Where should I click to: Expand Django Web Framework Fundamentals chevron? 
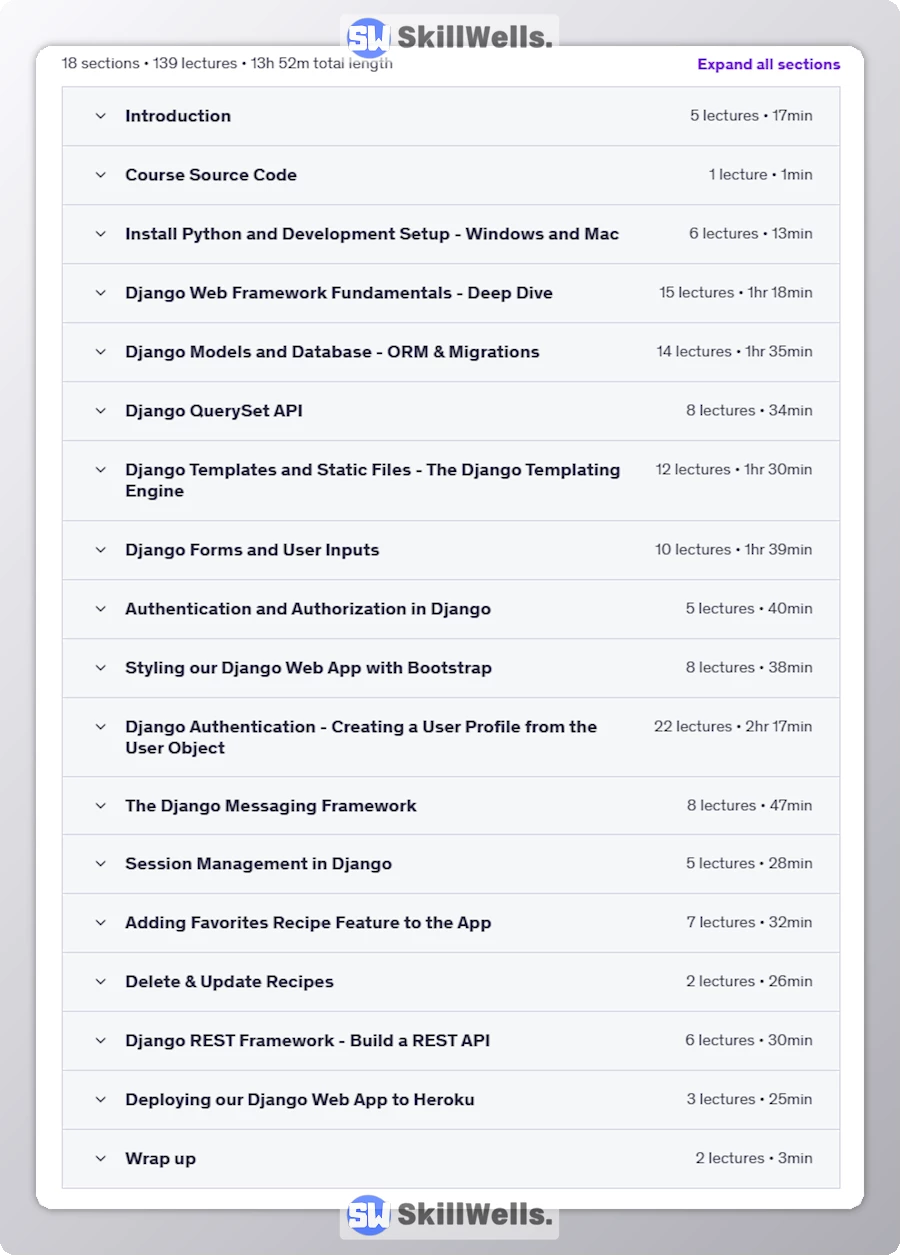coord(100,293)
